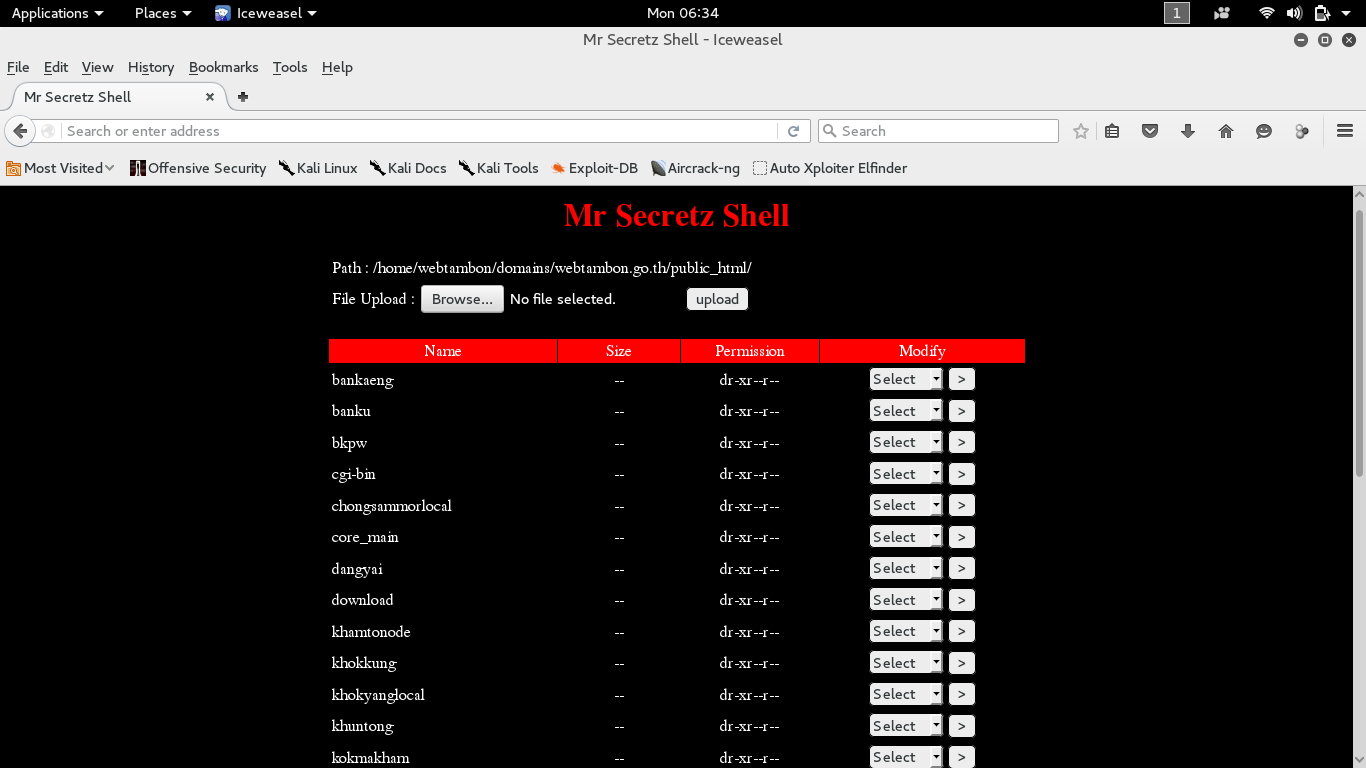Open Select dropdown for core_main

pyautogui.click(x=906, y=537)
